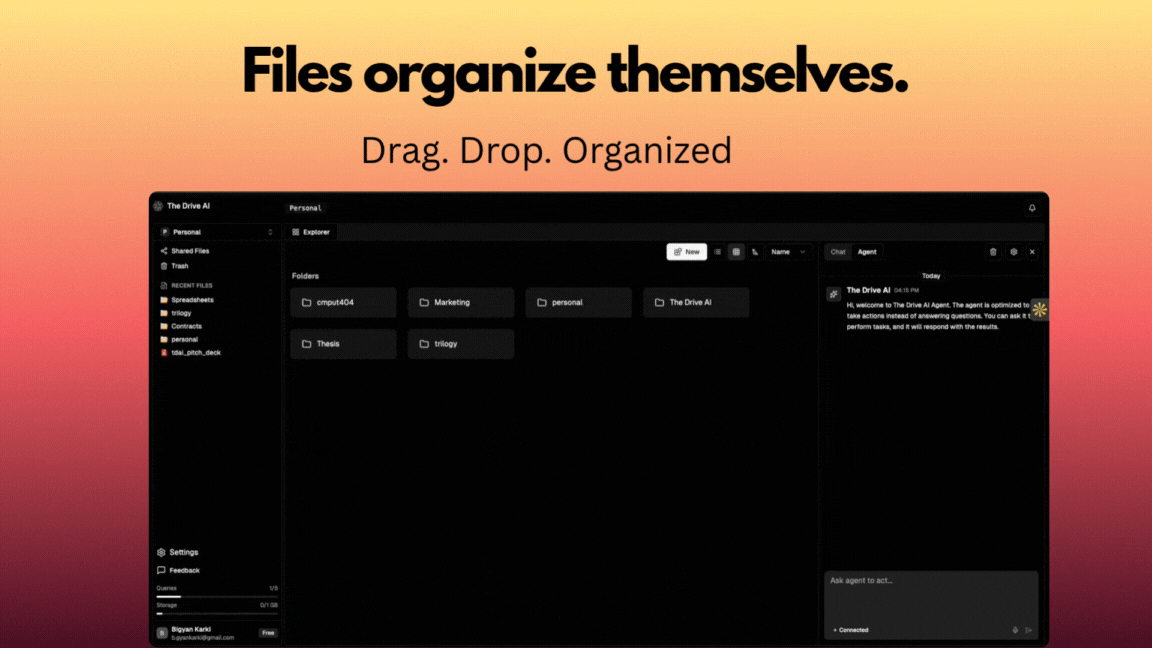Click the trash icon in agent panel header

993,252
